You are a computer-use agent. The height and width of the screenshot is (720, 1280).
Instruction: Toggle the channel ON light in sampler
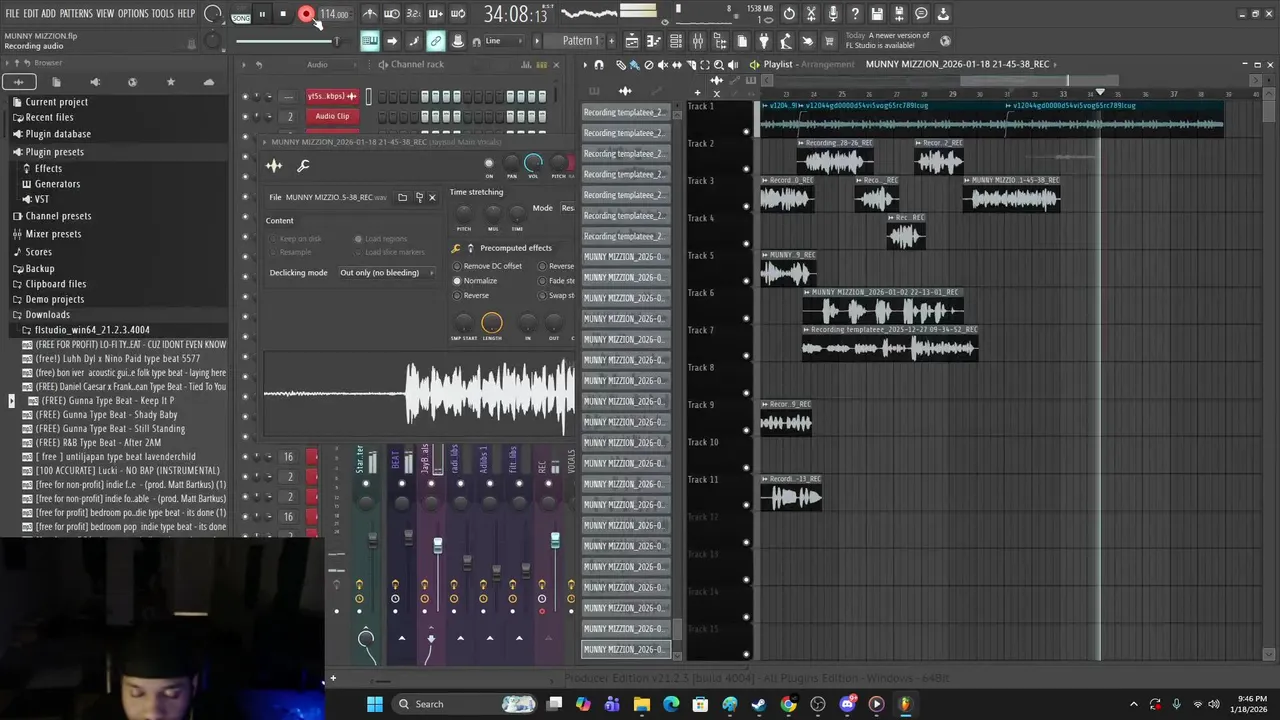click(x=489, y=163)
